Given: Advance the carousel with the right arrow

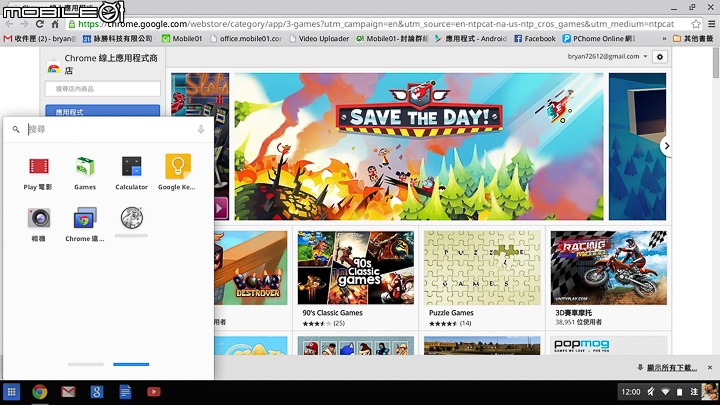Looking at the screenshot, I should [666, 146].
